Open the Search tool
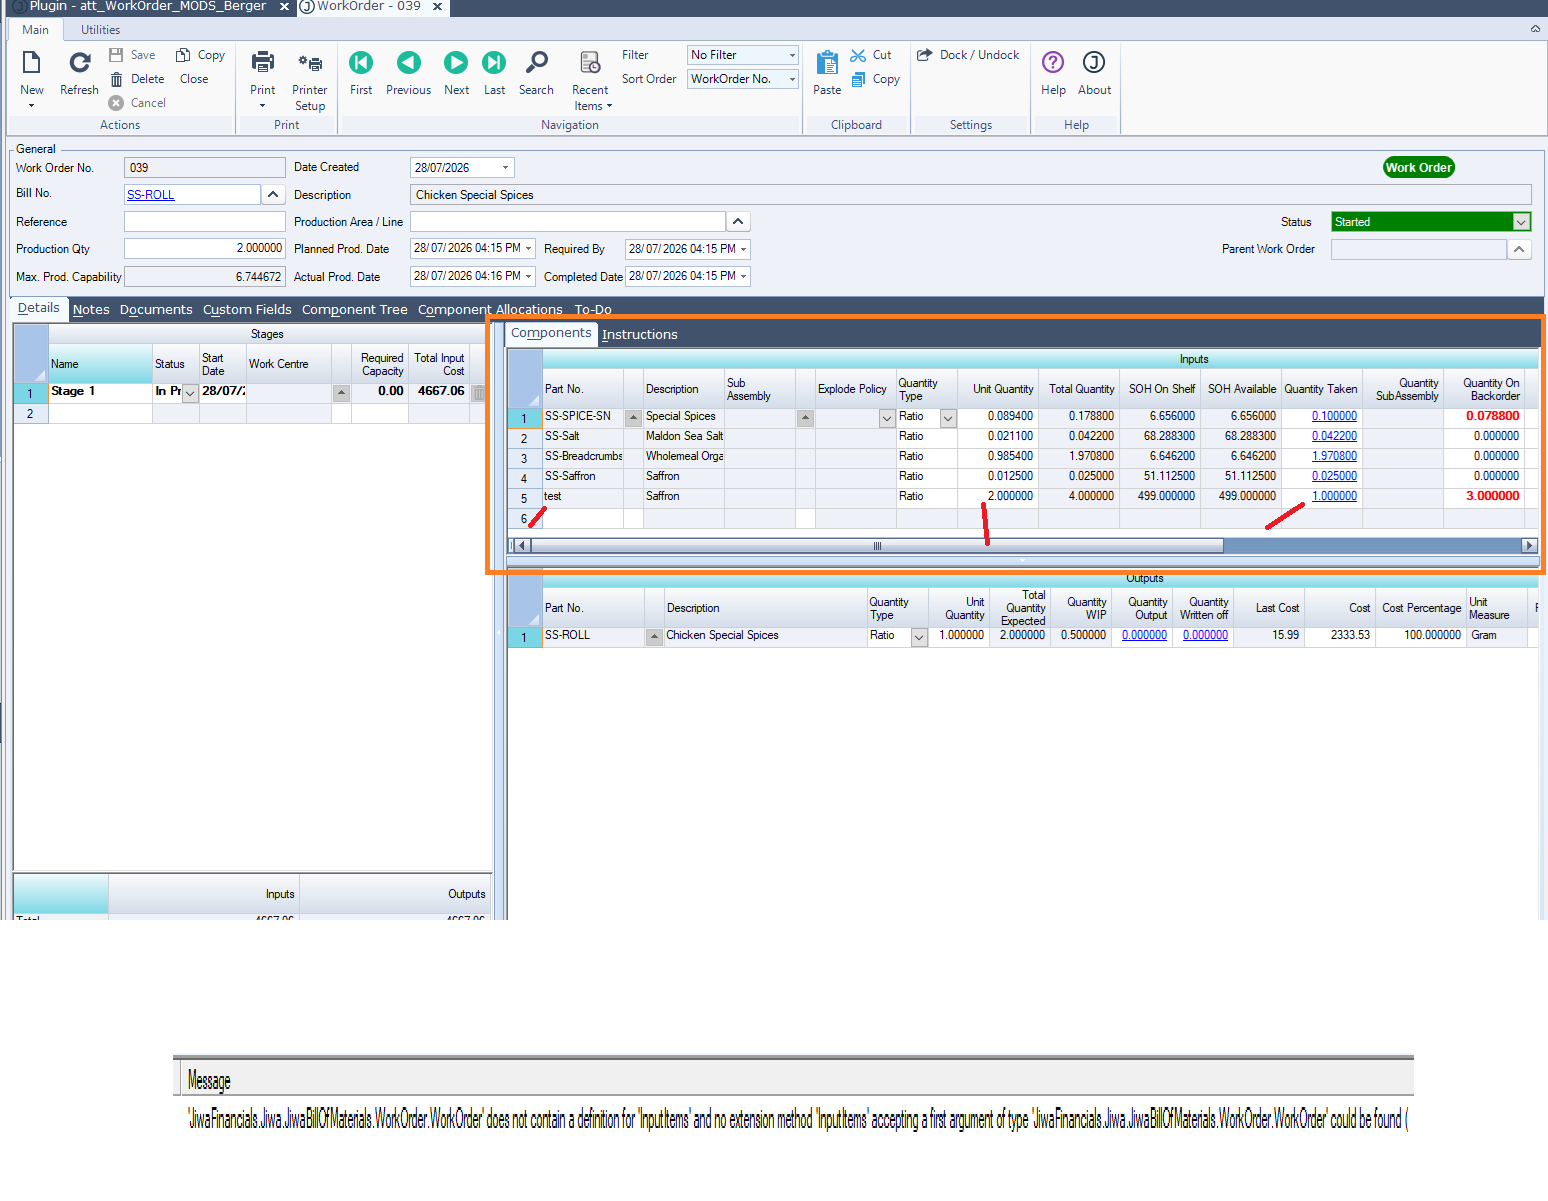Screen dimensions: 1548x1201 (537, 63)
